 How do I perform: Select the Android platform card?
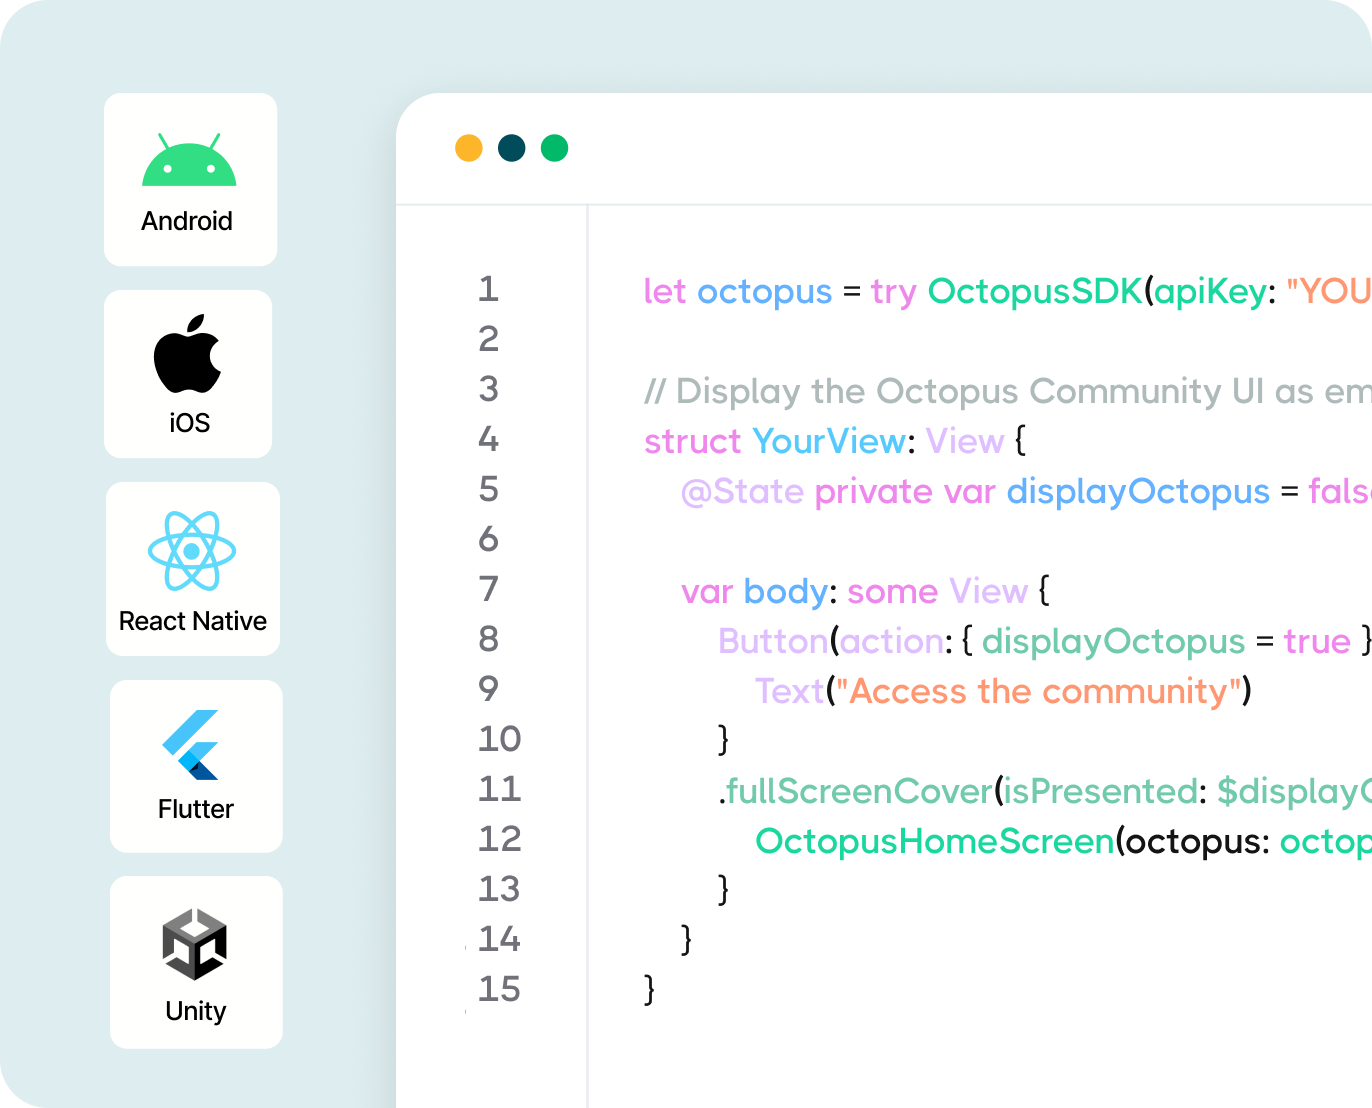click(x=190, y=180)
